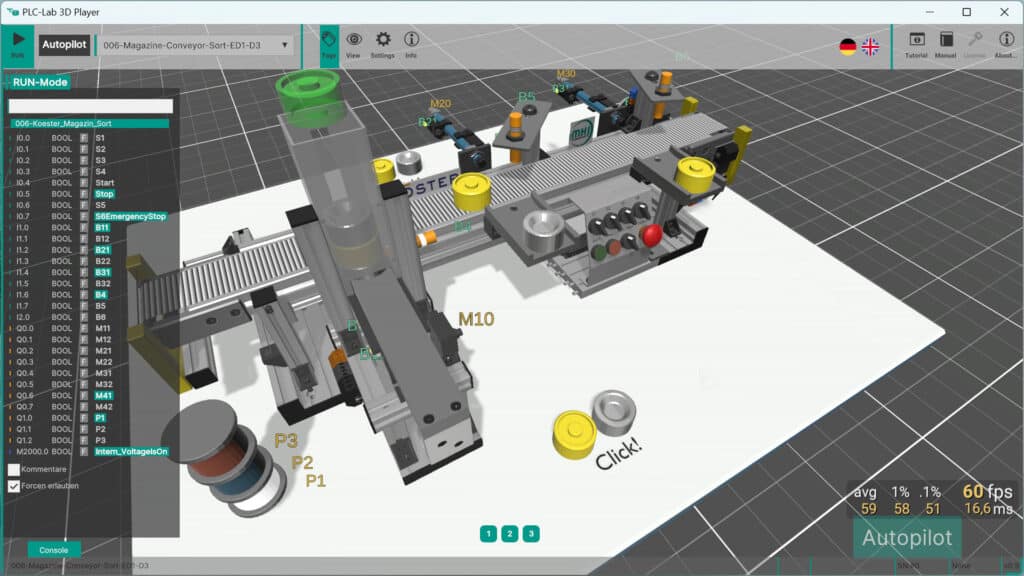Toggle force F button for Start
This screenshot has width=1024, height=576.
[x=84, y=183]
